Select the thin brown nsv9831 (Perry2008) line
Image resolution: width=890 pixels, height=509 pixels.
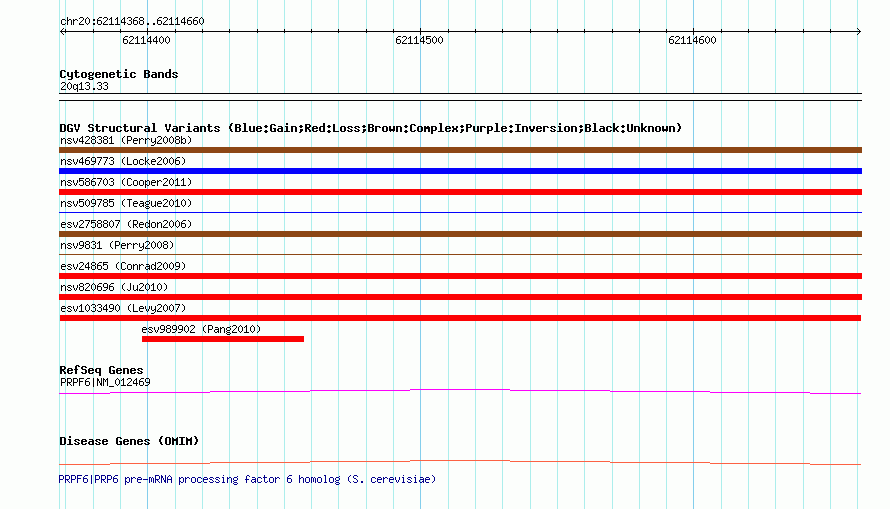click(x=460, y=255)
